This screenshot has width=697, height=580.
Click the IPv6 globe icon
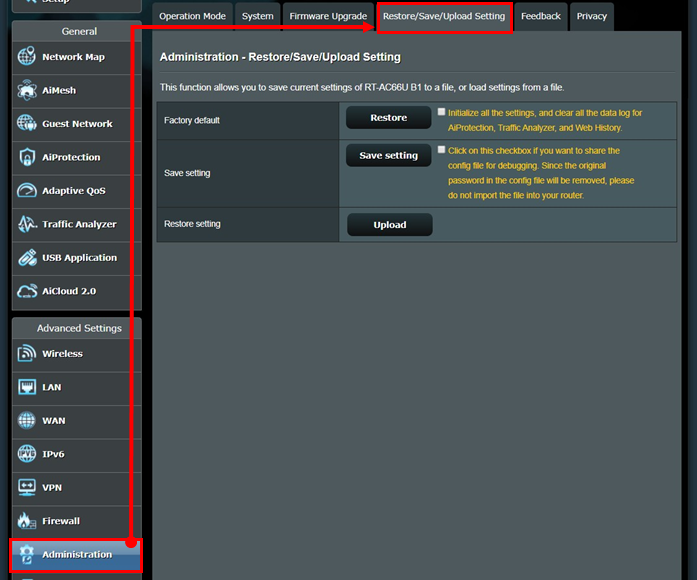tap(27, 454)
